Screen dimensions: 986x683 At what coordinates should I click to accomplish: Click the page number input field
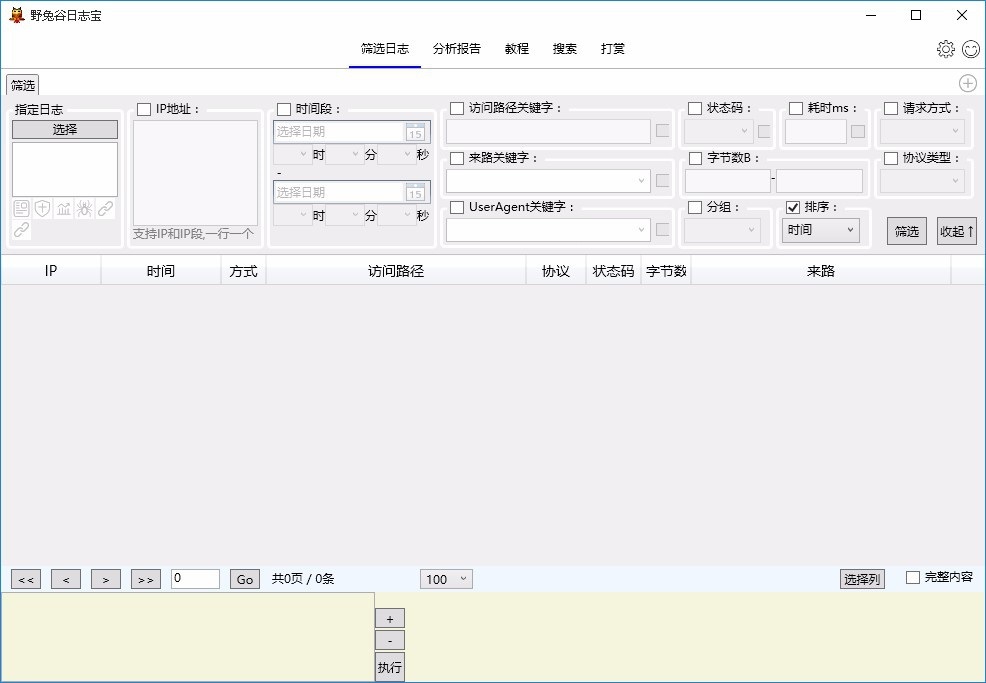coord(194,578)
